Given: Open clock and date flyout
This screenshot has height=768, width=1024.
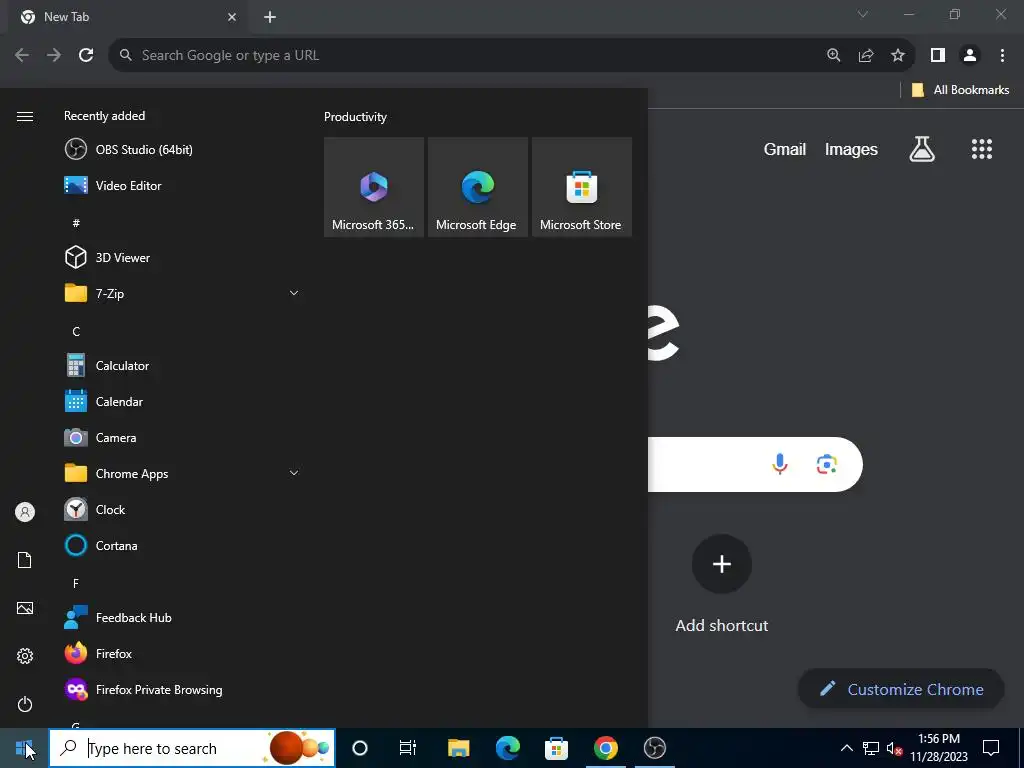Looking at the screenshot, I should pyautogui.click(x=939, y=748).
